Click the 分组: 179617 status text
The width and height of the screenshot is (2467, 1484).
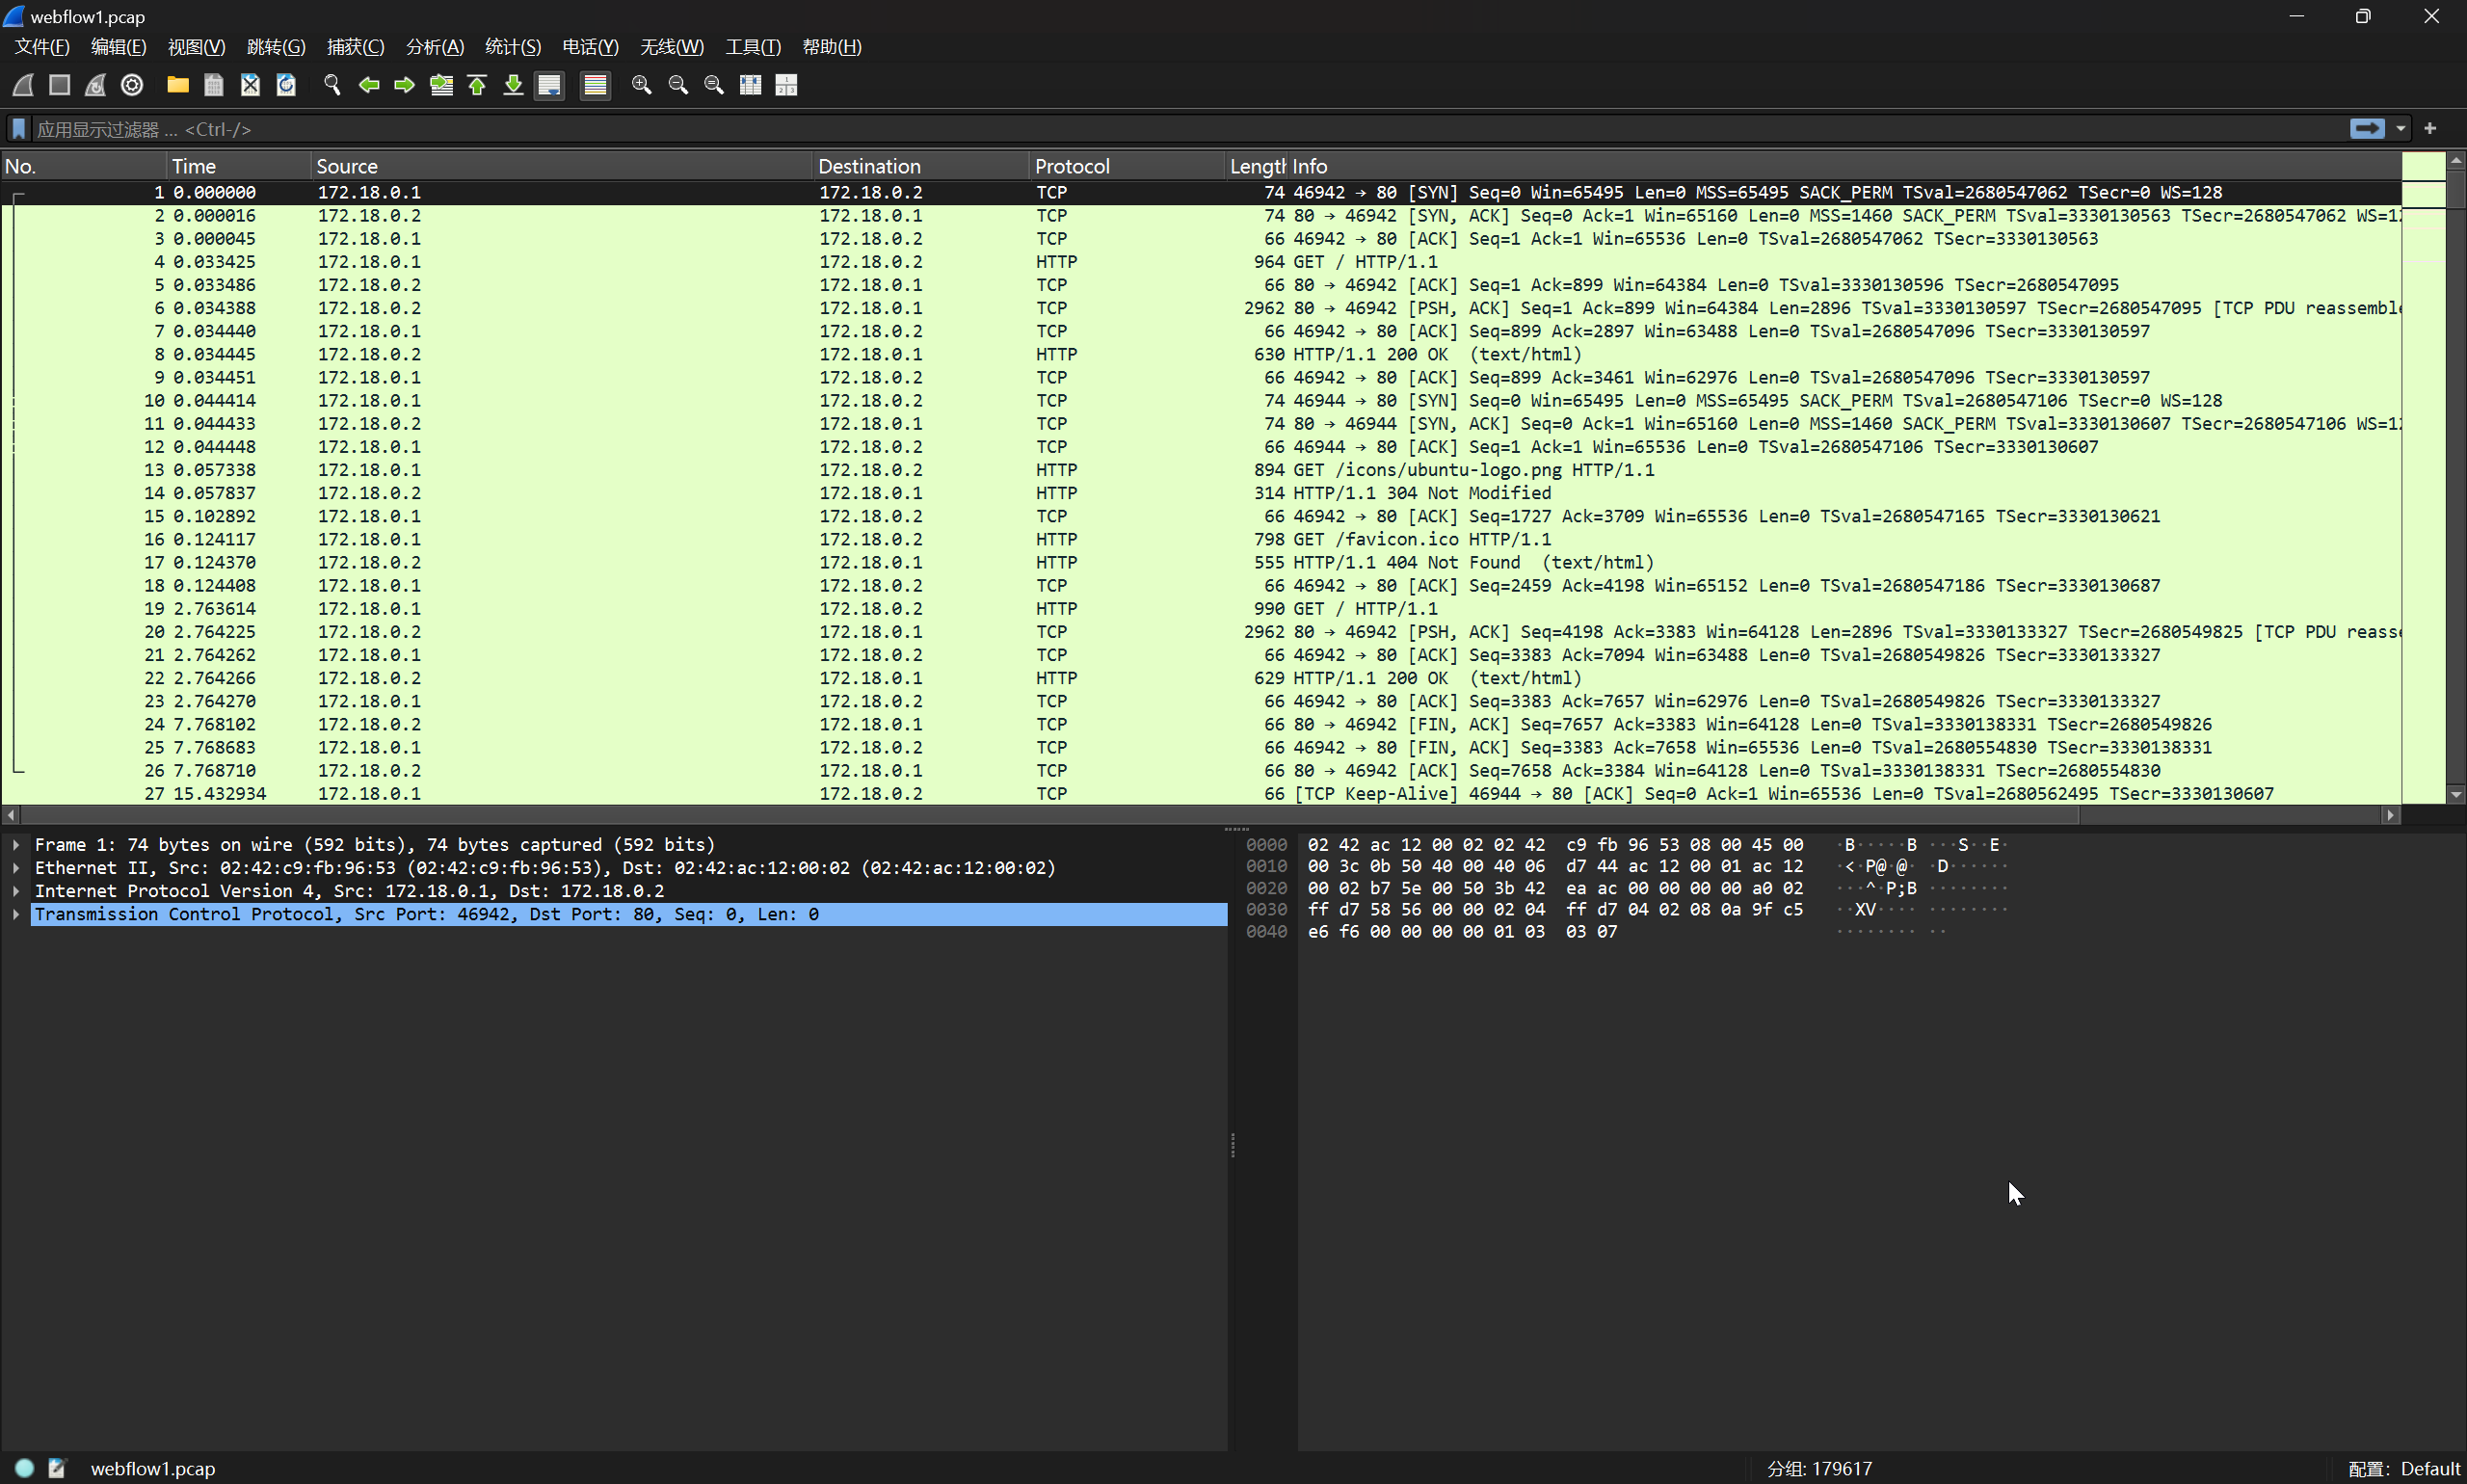point(1819,1469)
